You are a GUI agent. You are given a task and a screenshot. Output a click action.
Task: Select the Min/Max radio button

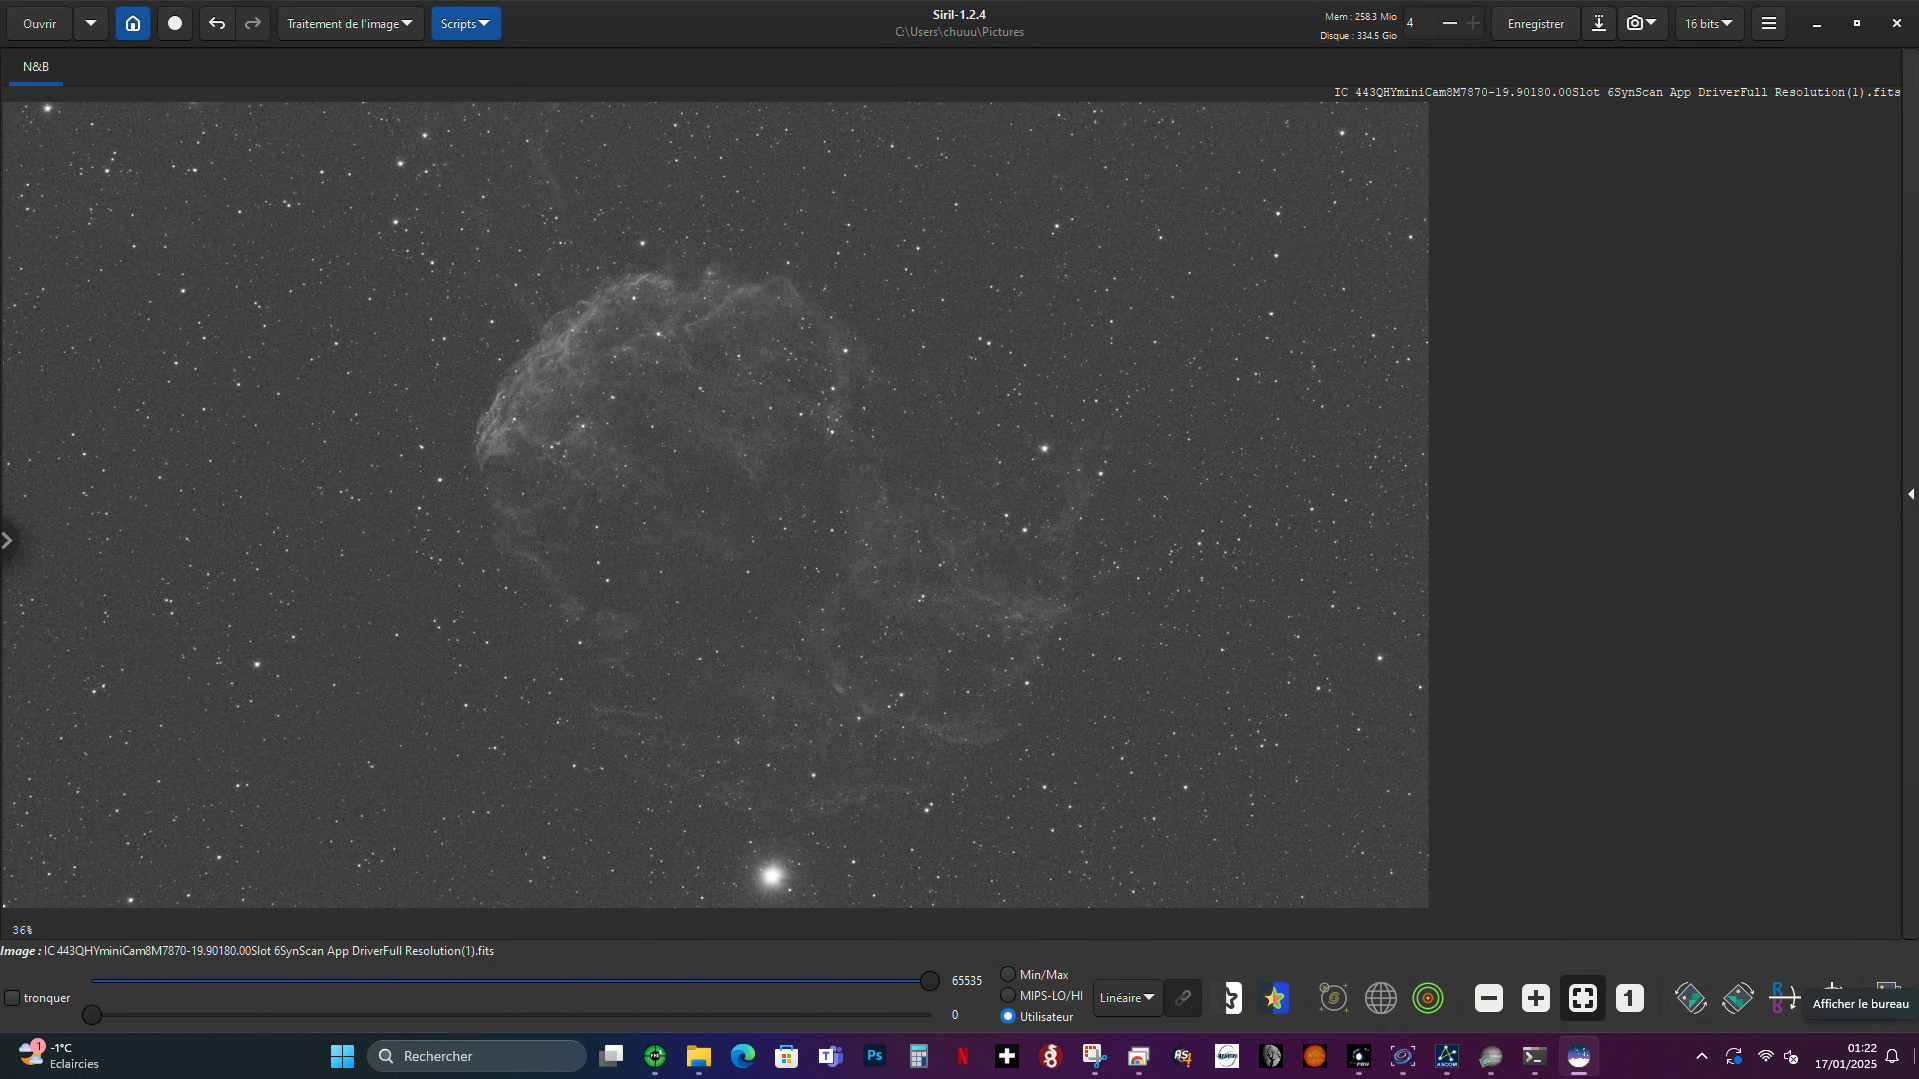point(1008,974)
